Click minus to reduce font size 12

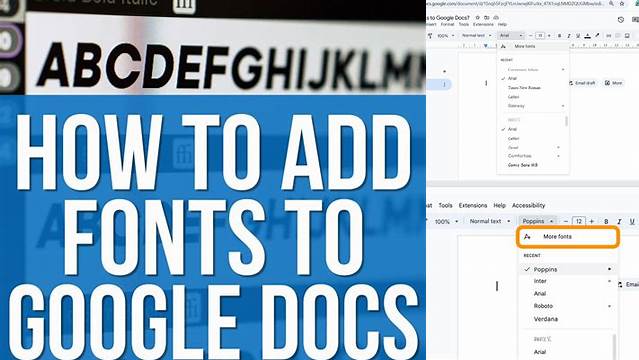(566, 221)
